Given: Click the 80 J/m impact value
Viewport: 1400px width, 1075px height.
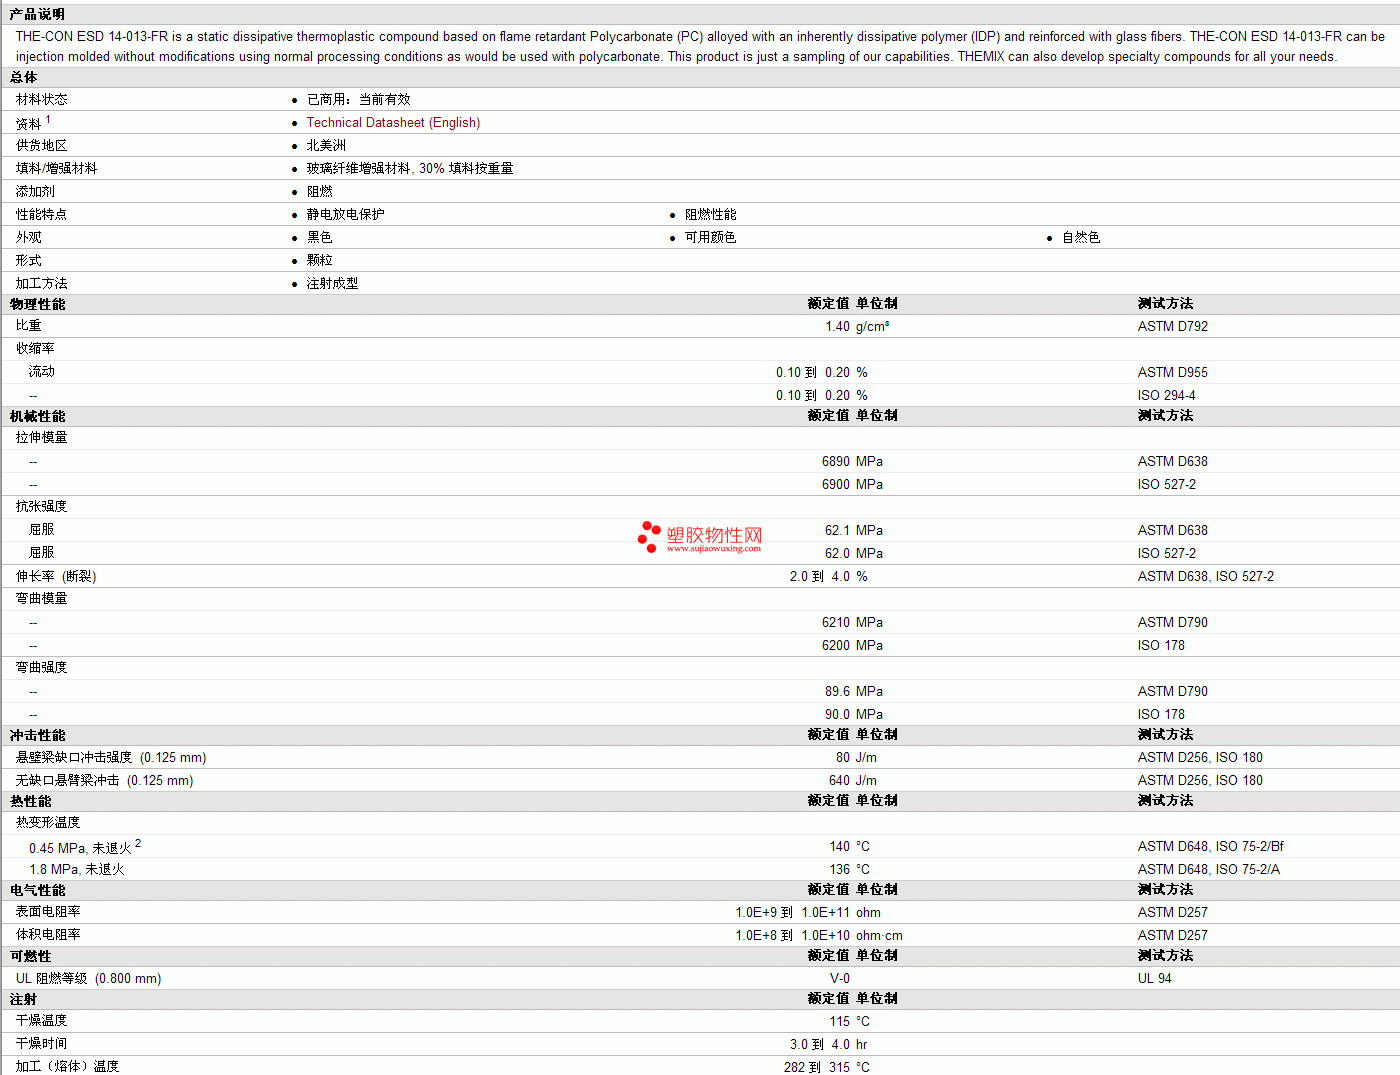Looking at the screenshot, I should (x=856, y=757).
